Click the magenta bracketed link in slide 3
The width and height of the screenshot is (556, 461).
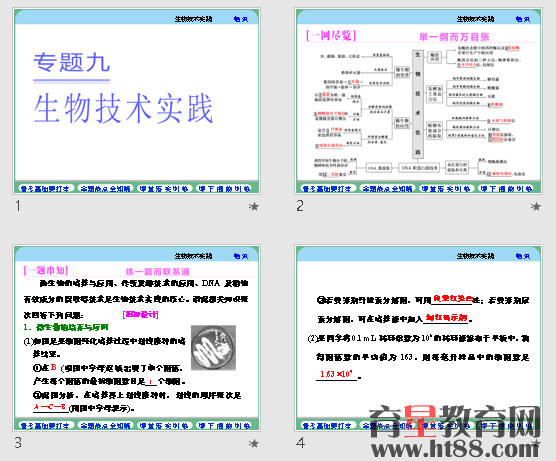pyautogui.click(x=140, y=315)
